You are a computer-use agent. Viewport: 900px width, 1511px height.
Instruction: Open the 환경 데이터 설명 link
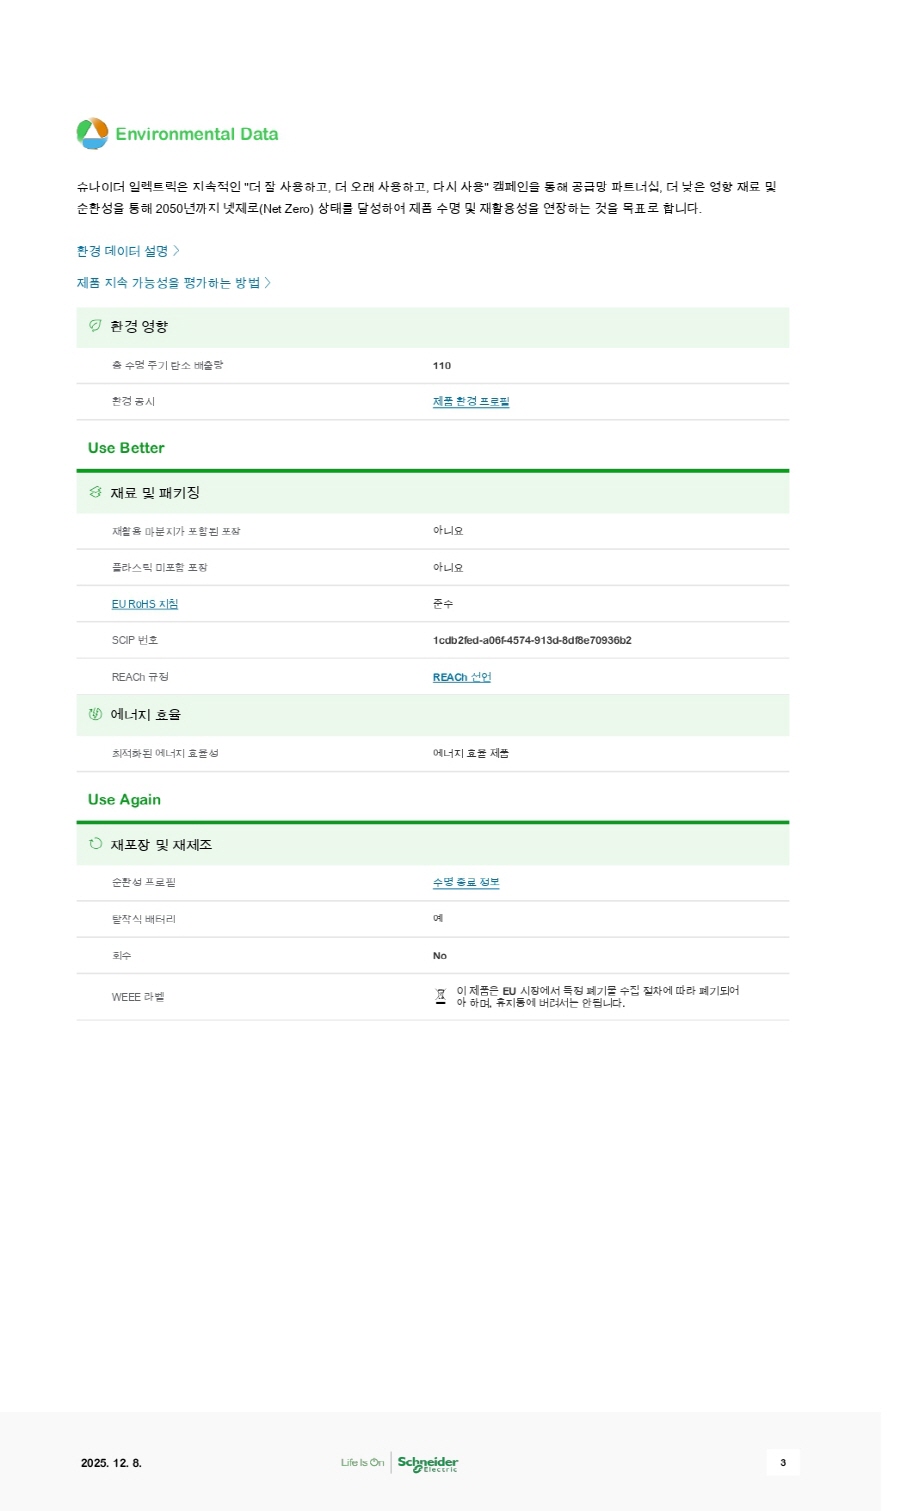[x=122, y=251]
